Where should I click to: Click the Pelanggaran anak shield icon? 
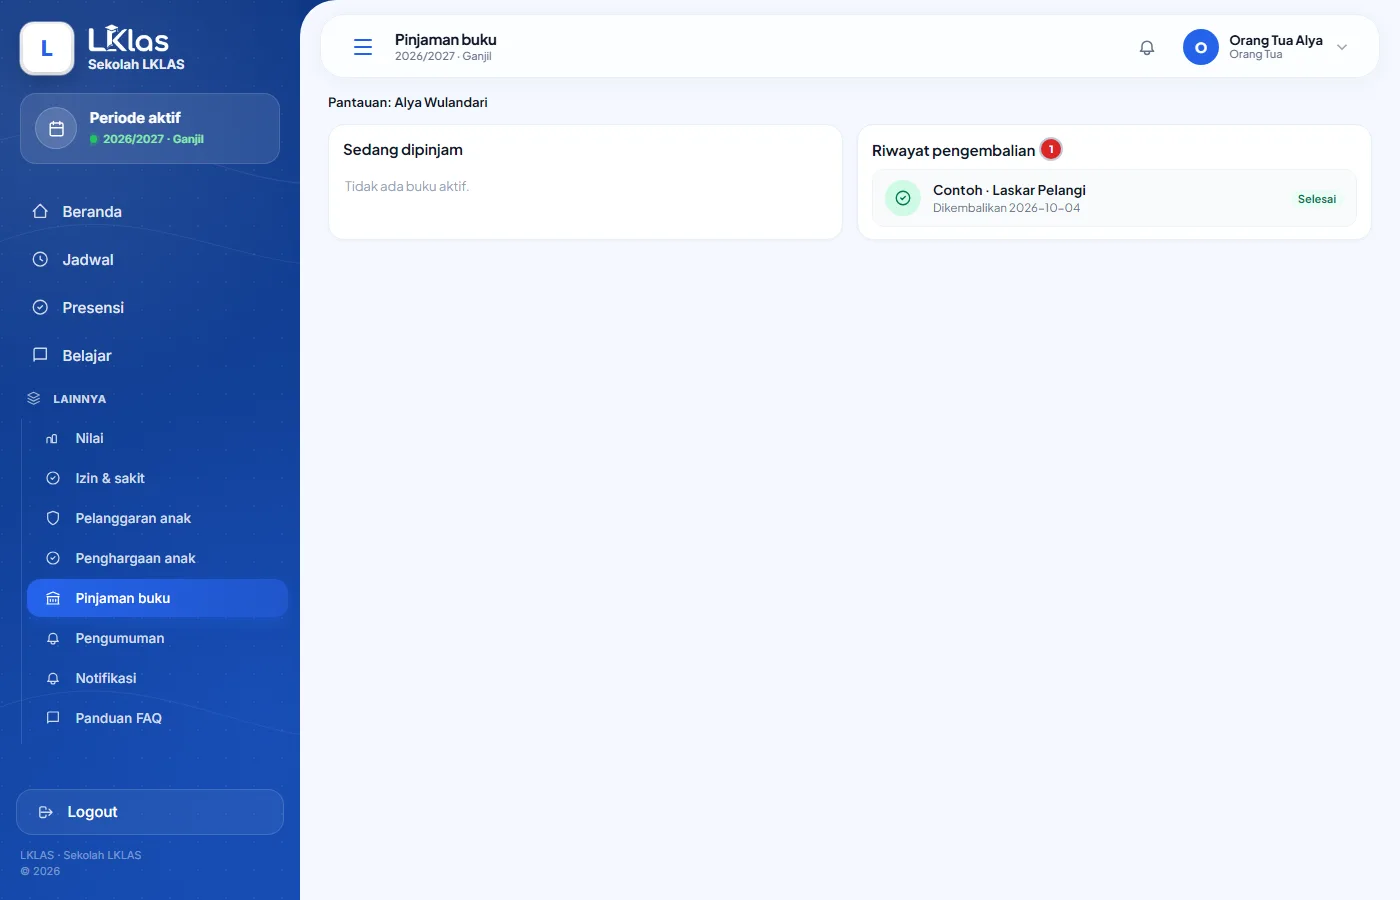pyautogui.click(x=53, y=518)
